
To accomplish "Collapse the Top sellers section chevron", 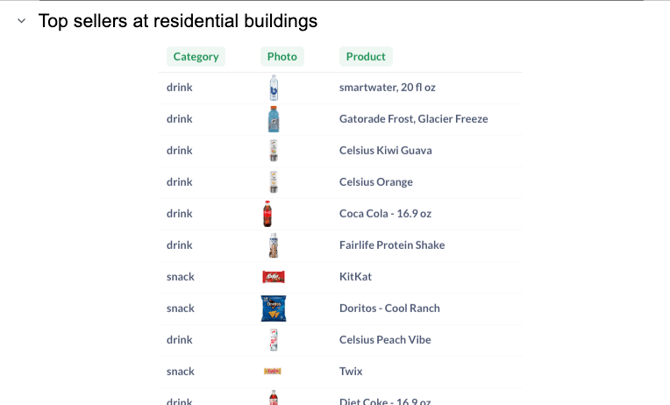I will coord(21,21).
